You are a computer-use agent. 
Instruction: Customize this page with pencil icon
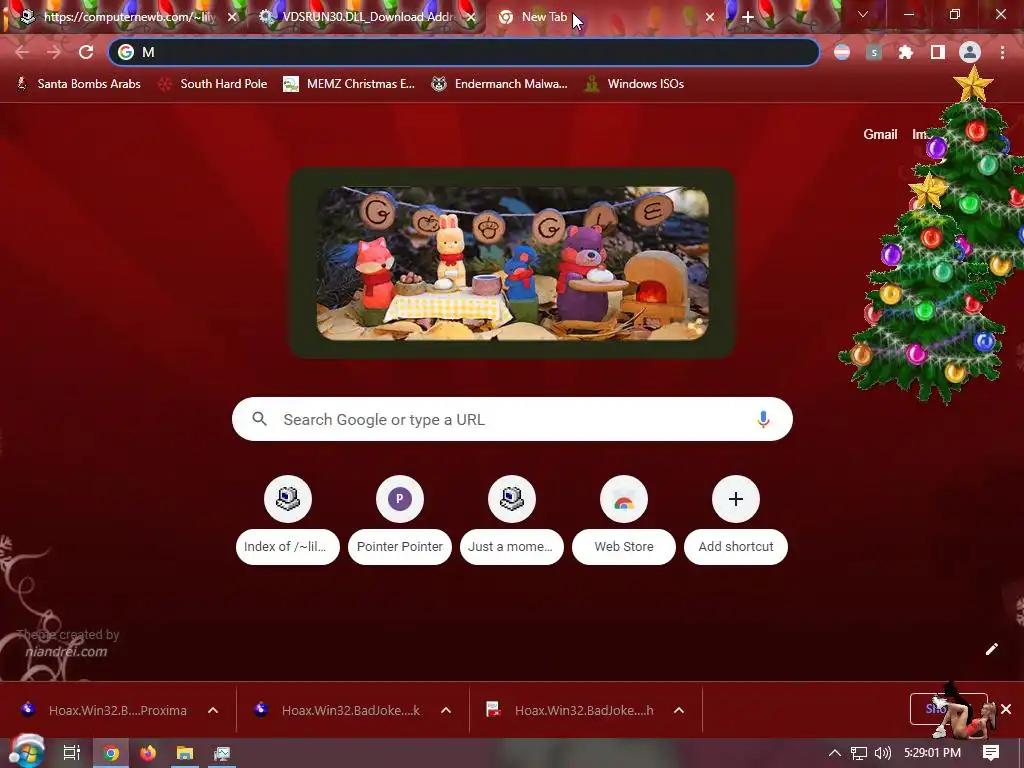click(991, 648)
